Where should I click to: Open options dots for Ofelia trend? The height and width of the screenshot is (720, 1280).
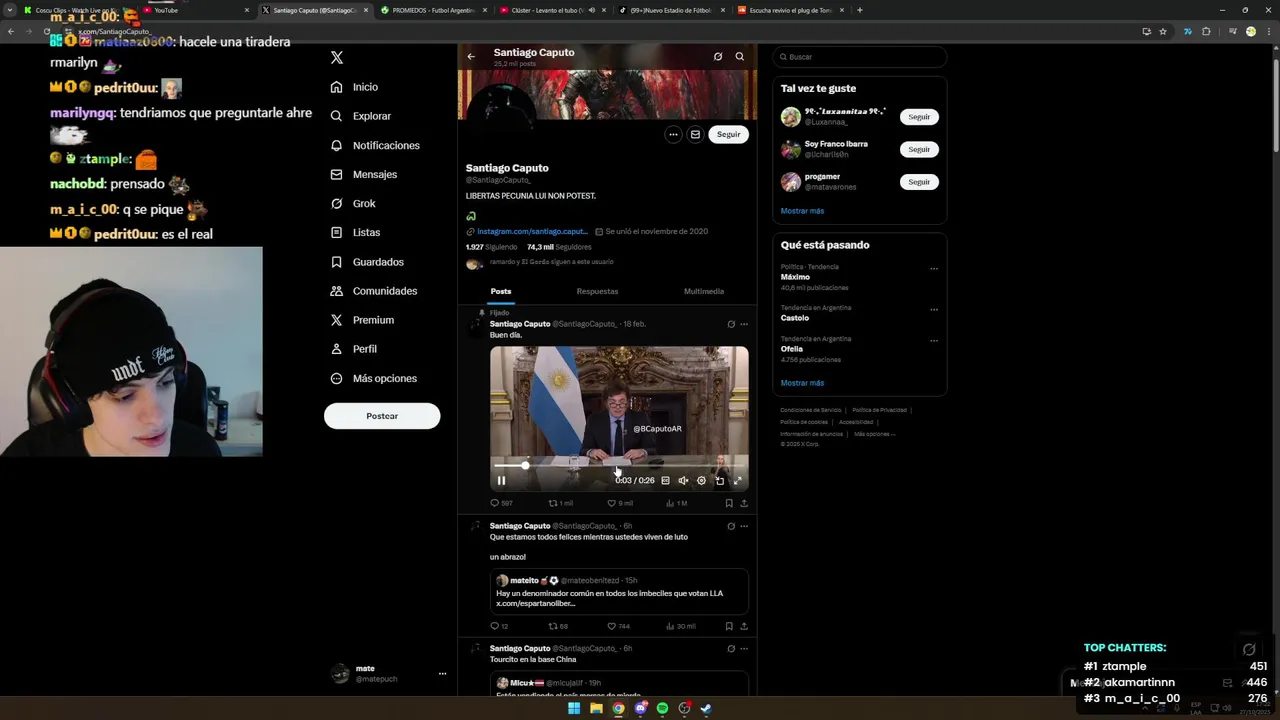pyautogui.click(x=934, y=340)
